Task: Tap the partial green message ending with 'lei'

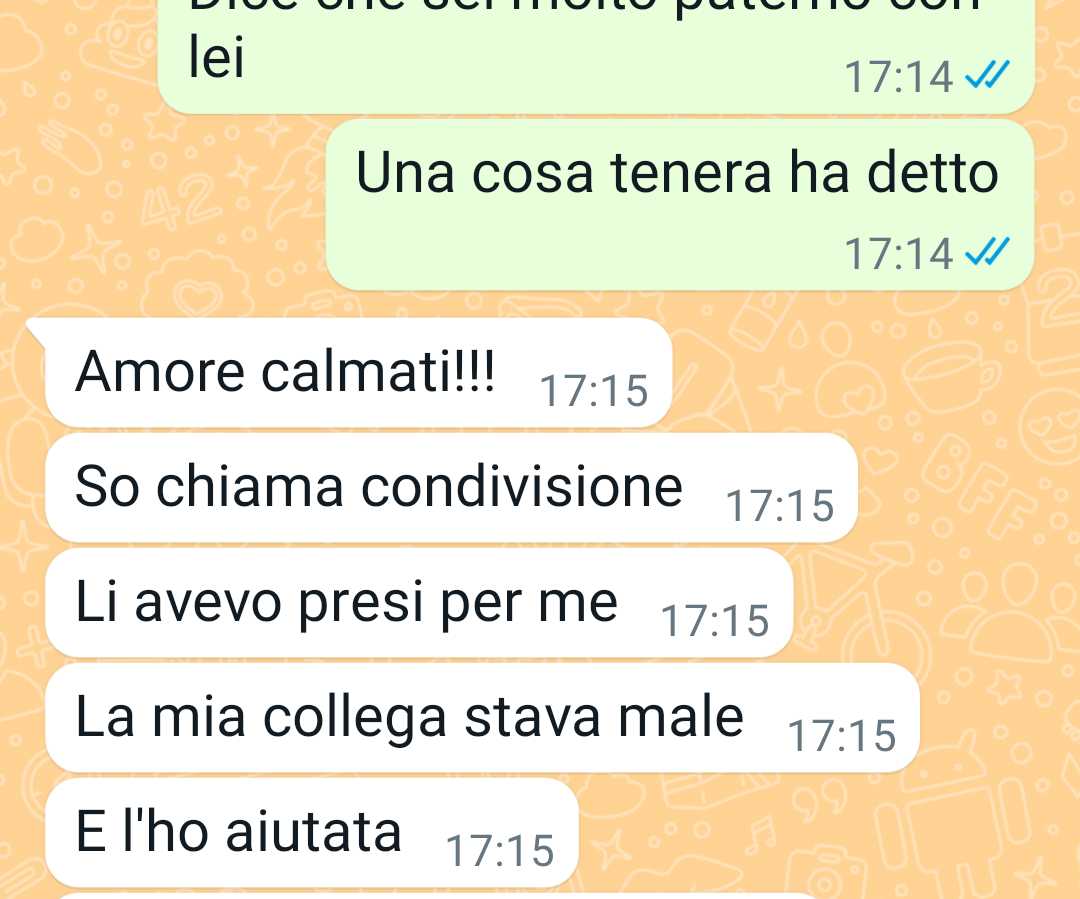Action: [596, 56]
